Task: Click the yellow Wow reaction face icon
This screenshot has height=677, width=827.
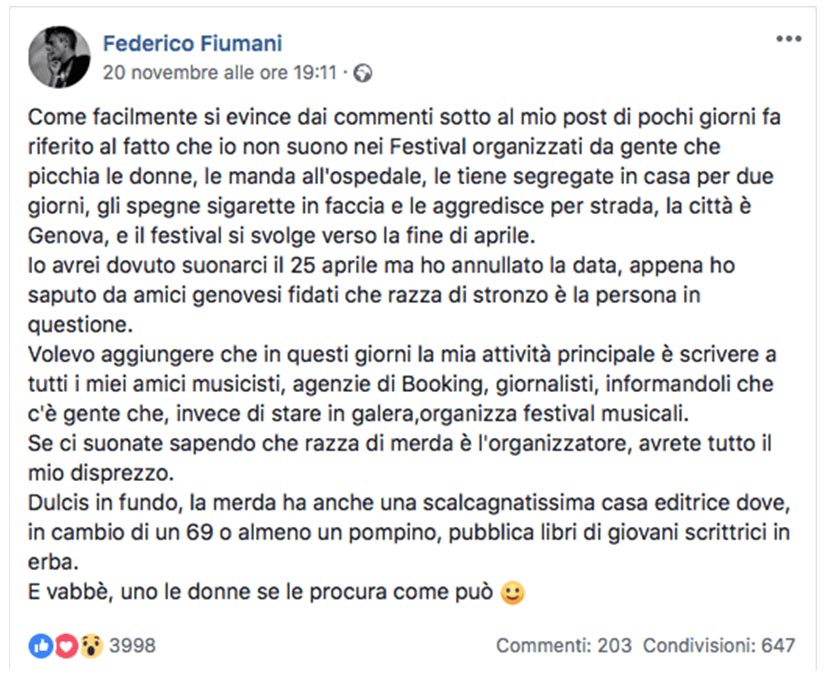Action: (x=91, y=645)
